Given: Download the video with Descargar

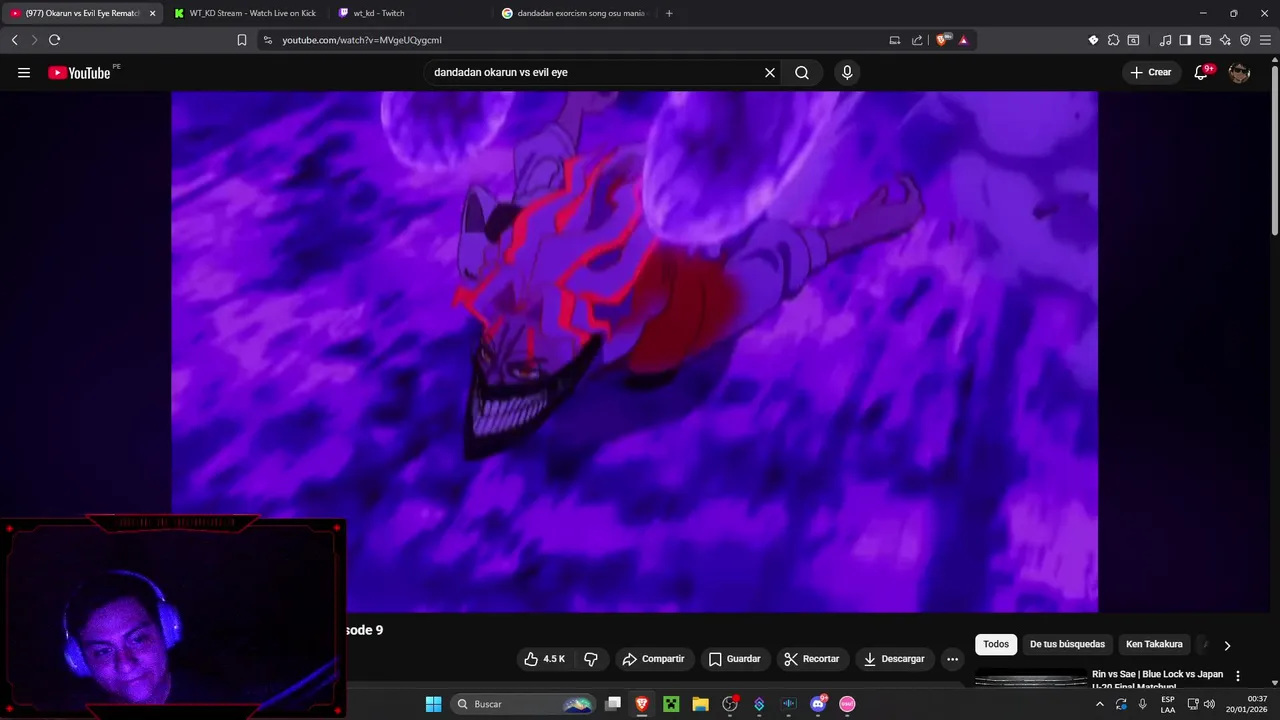Looking at the screenshot, I should (x=894, y=659).
